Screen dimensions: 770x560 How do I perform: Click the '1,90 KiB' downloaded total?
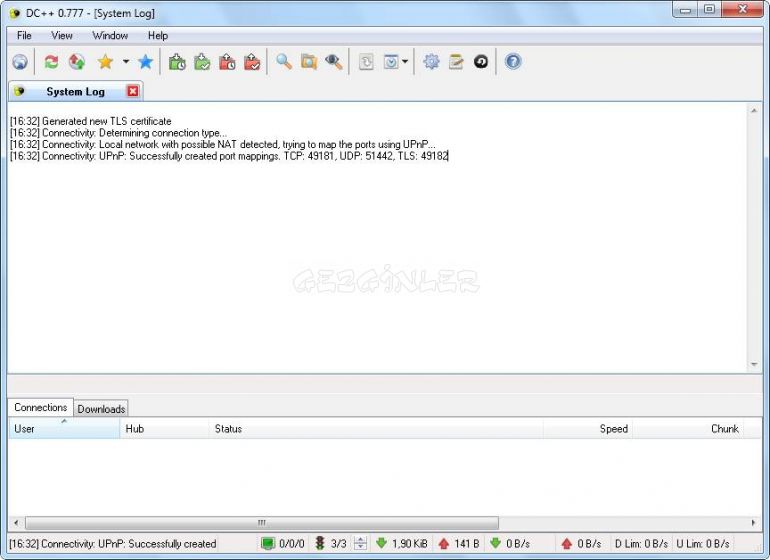coord(410,544)
